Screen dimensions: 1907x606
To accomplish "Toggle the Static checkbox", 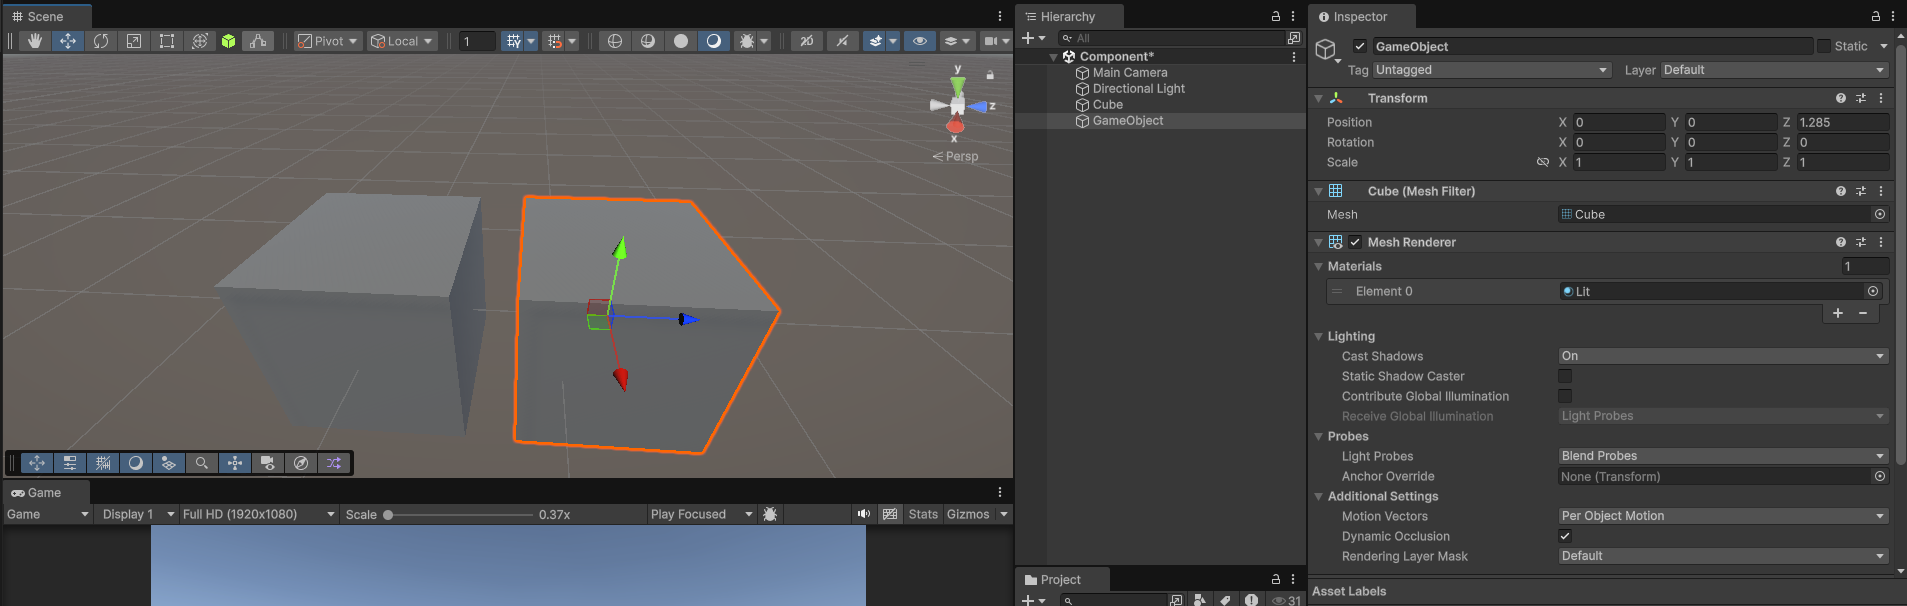I will pyautogui.click(x=1824, y=46).
